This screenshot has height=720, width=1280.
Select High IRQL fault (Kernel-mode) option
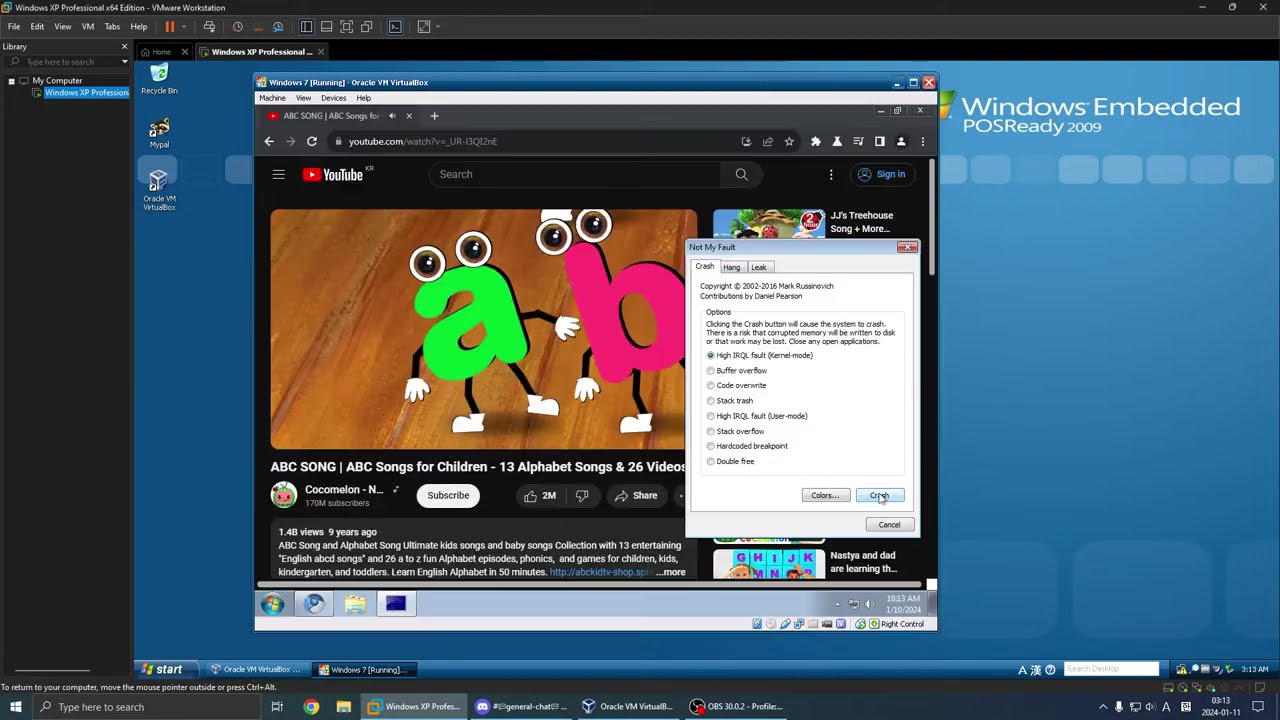(x=760, y=356)
